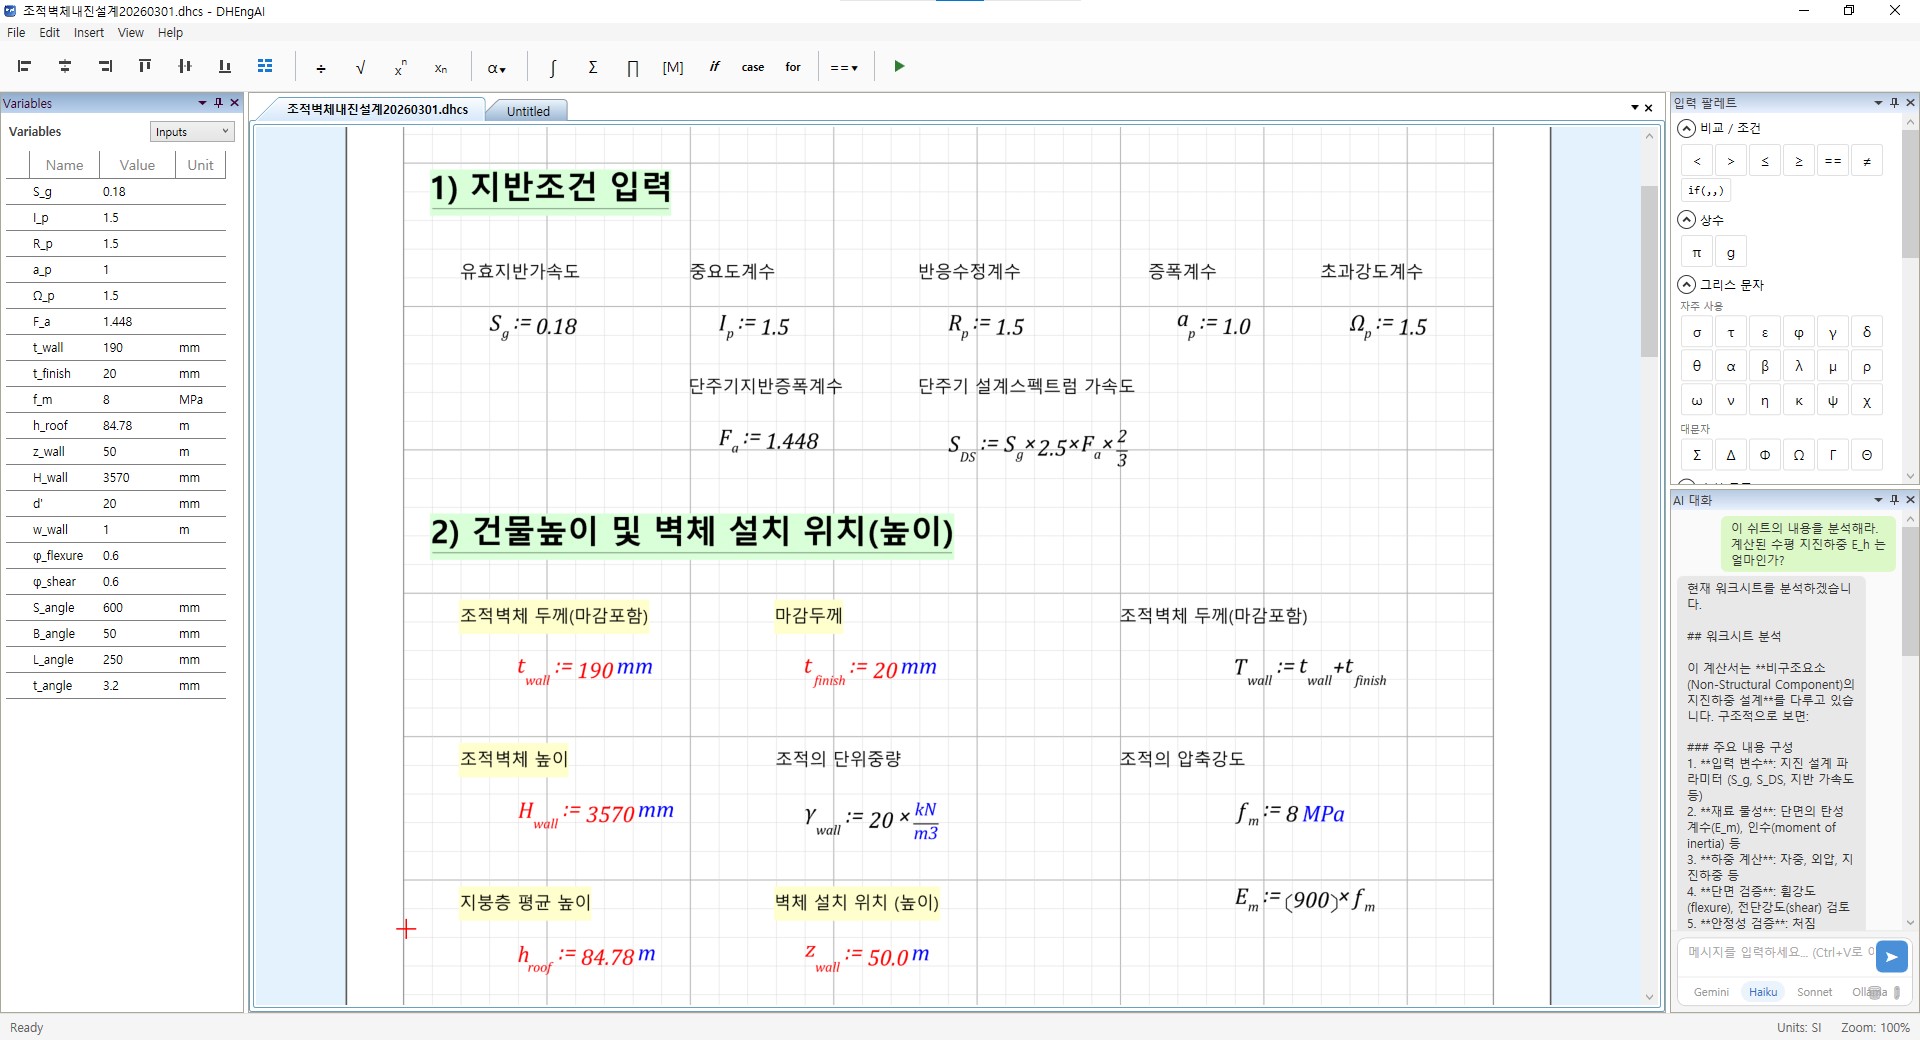
Task: Send the AI chat message
Action: pos(1891,957)
